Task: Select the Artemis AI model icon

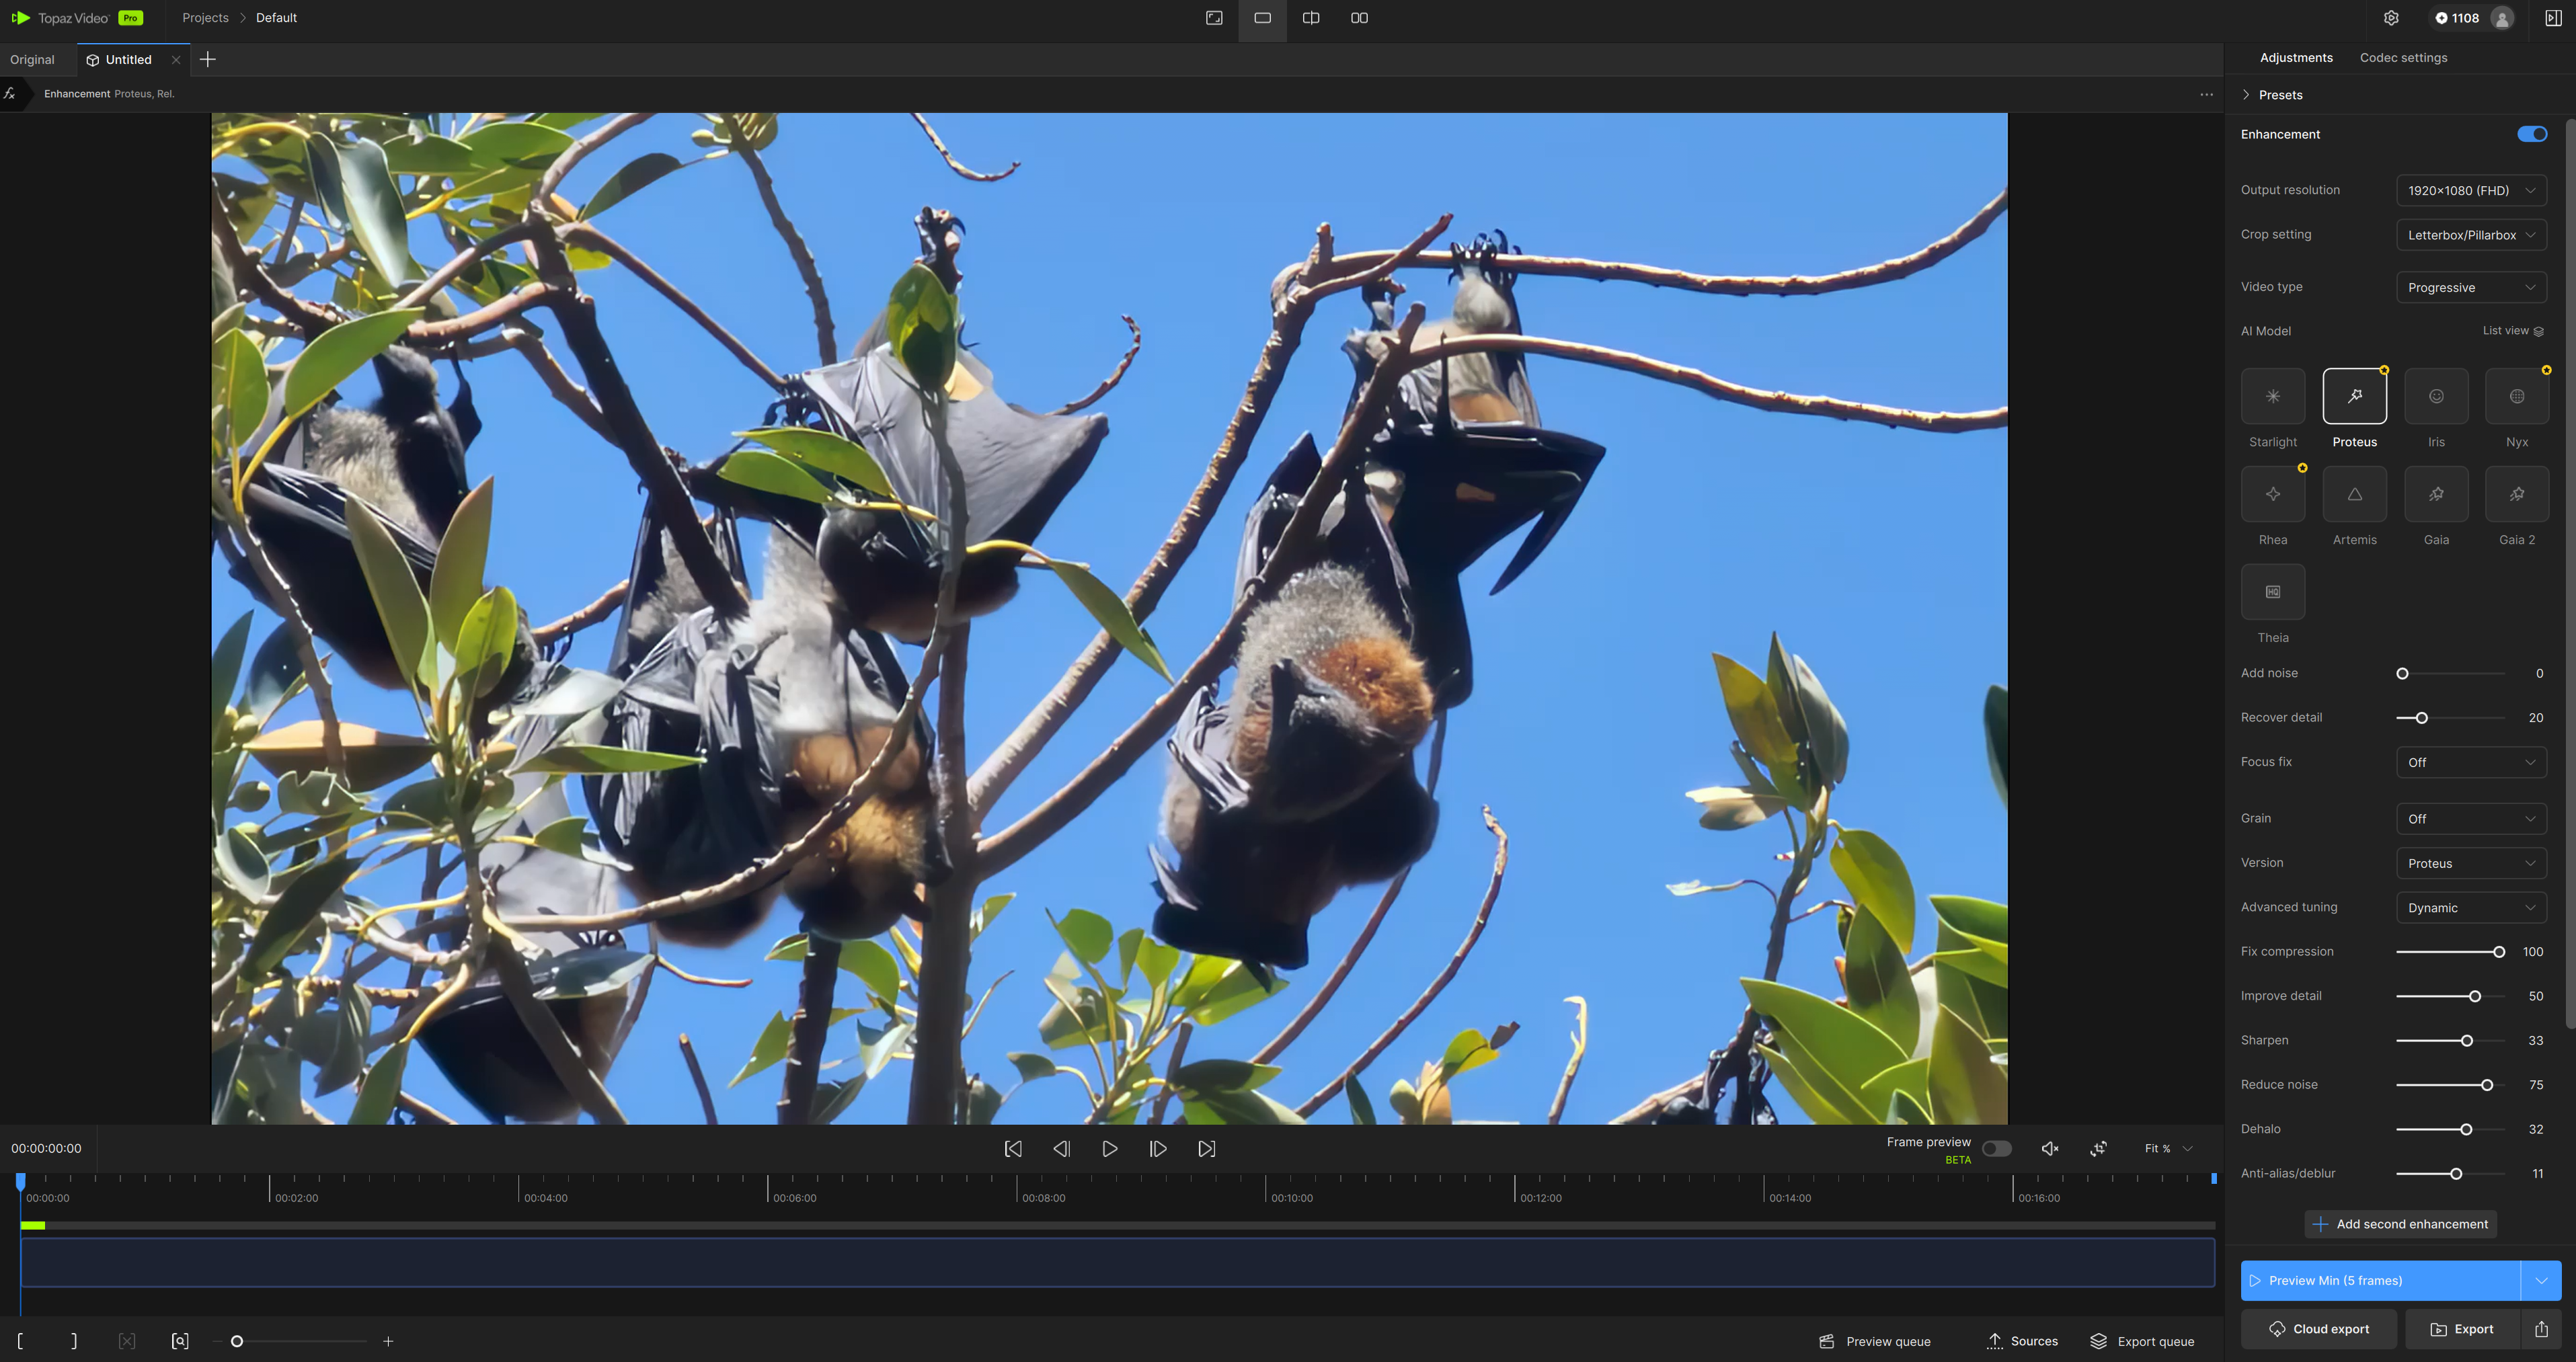Action: [x=2354, y=494]
